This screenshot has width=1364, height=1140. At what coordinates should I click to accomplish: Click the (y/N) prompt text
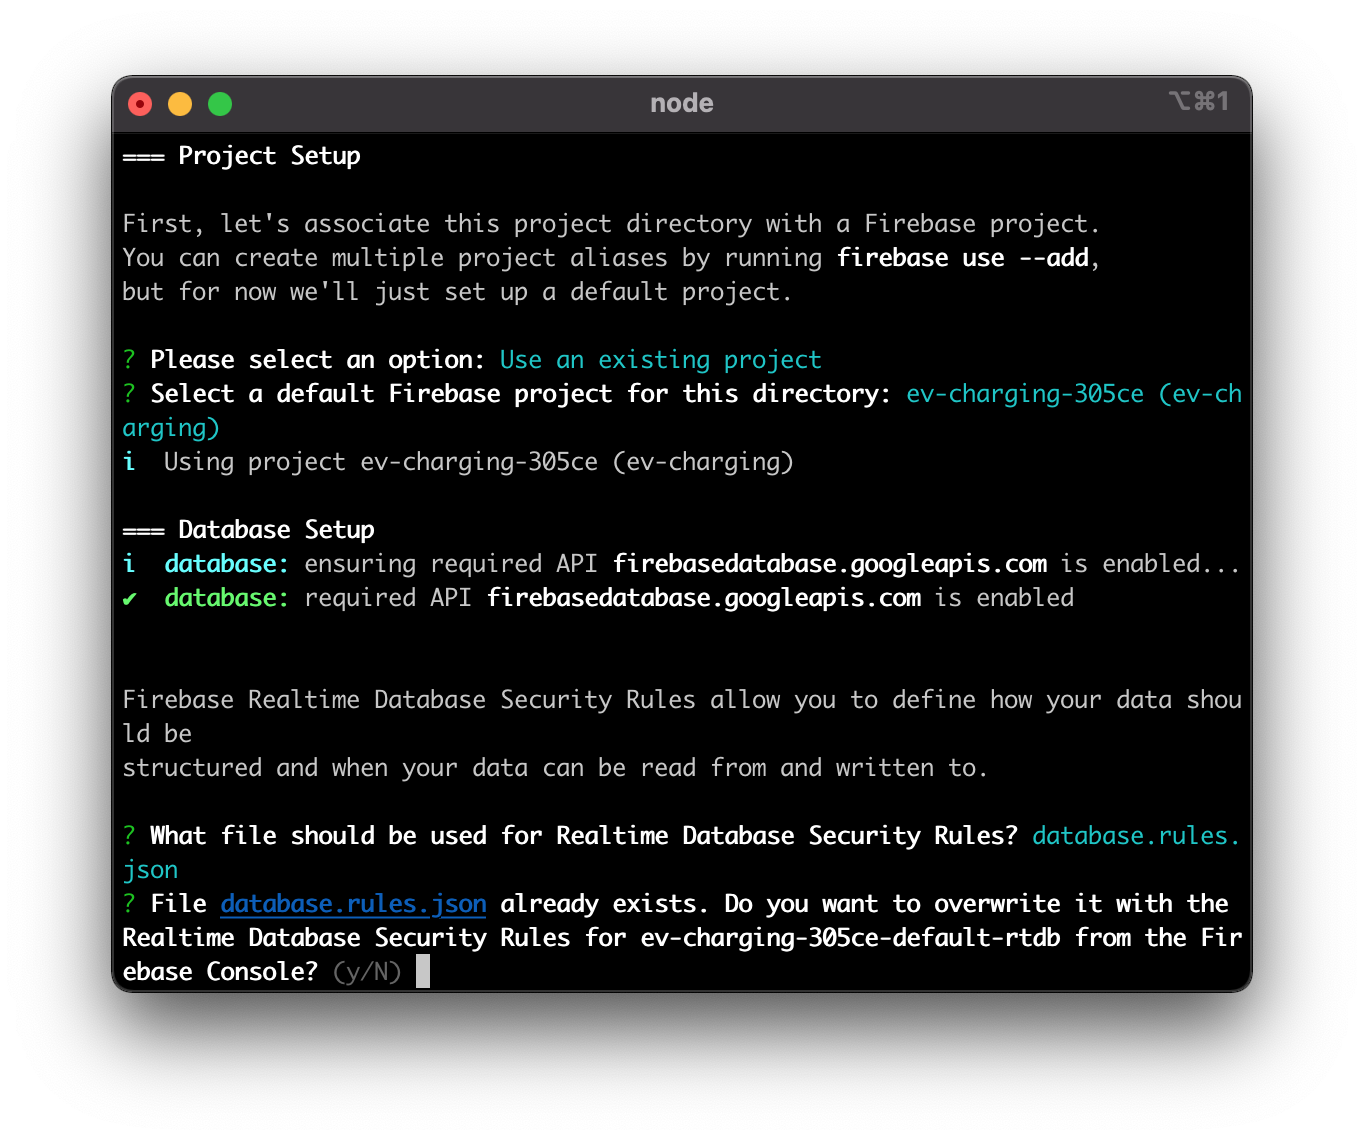[367, 972]
